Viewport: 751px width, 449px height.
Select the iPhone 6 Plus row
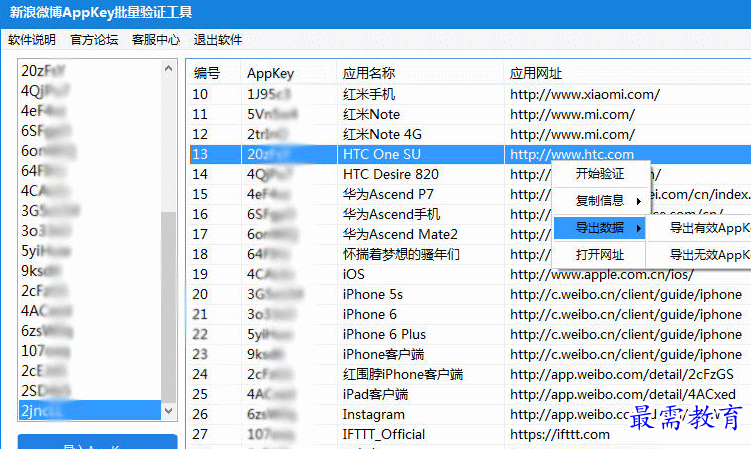pos(470,334)
